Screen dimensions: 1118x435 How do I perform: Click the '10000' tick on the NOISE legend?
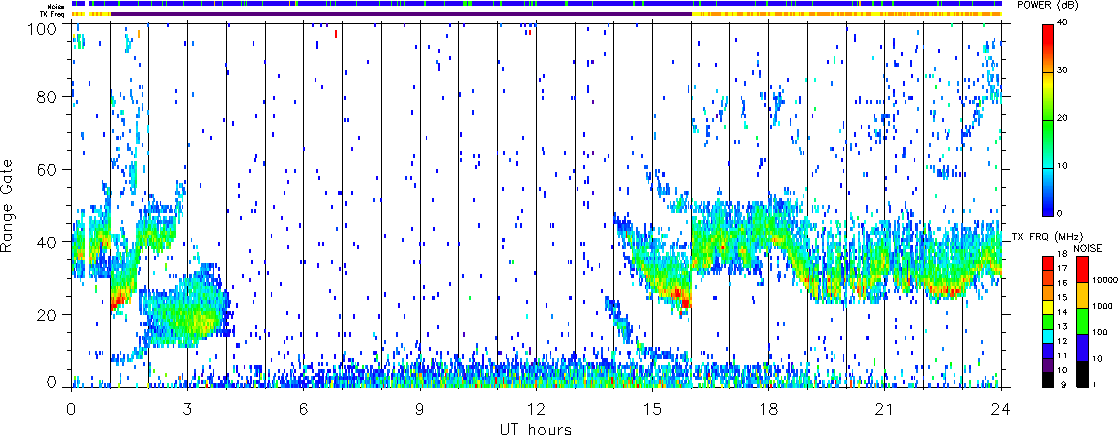click(1103, 282)
